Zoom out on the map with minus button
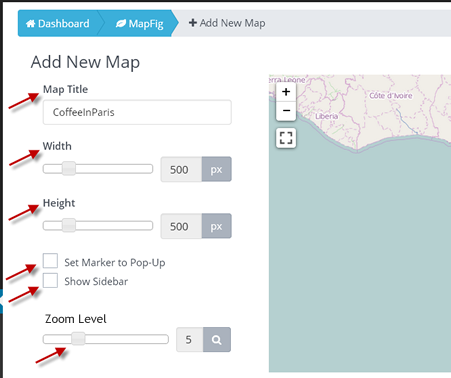 click(x=286, y=111)
